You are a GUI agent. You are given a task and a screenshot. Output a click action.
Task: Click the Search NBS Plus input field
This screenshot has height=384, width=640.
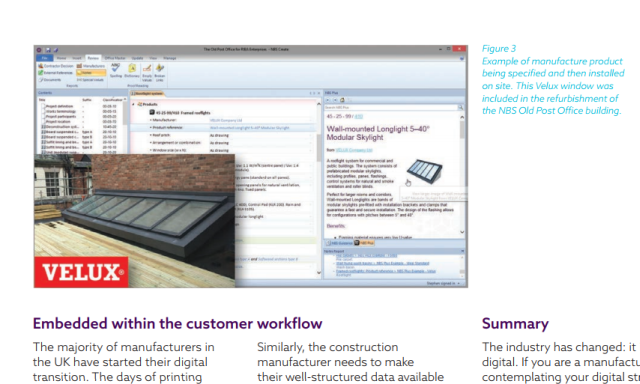pyautogui.click(x=391, y=108)
